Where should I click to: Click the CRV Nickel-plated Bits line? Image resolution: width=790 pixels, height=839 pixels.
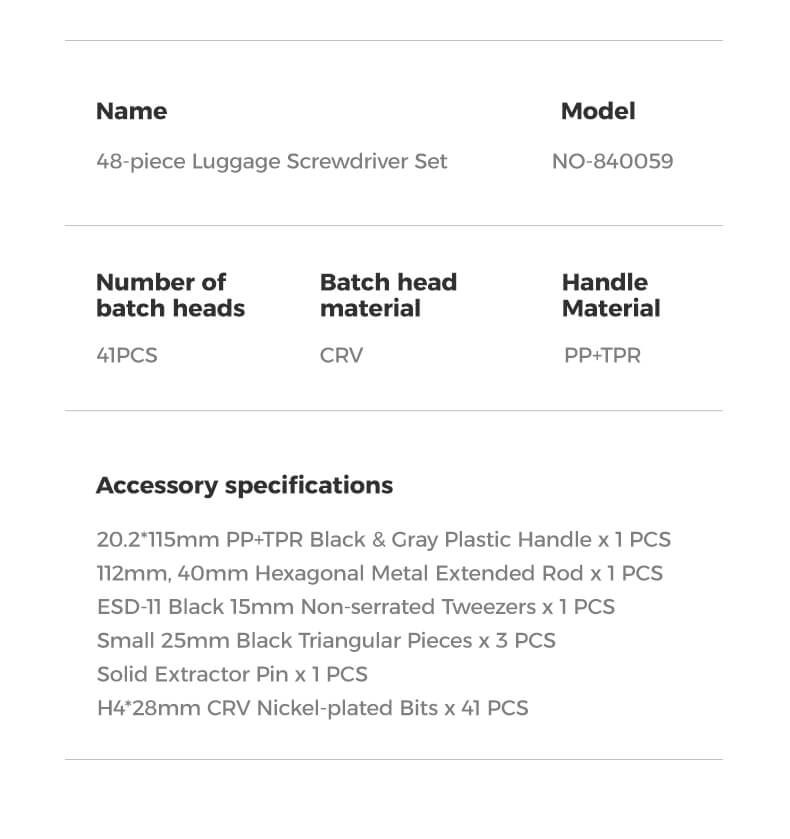(x=312, y=708)
